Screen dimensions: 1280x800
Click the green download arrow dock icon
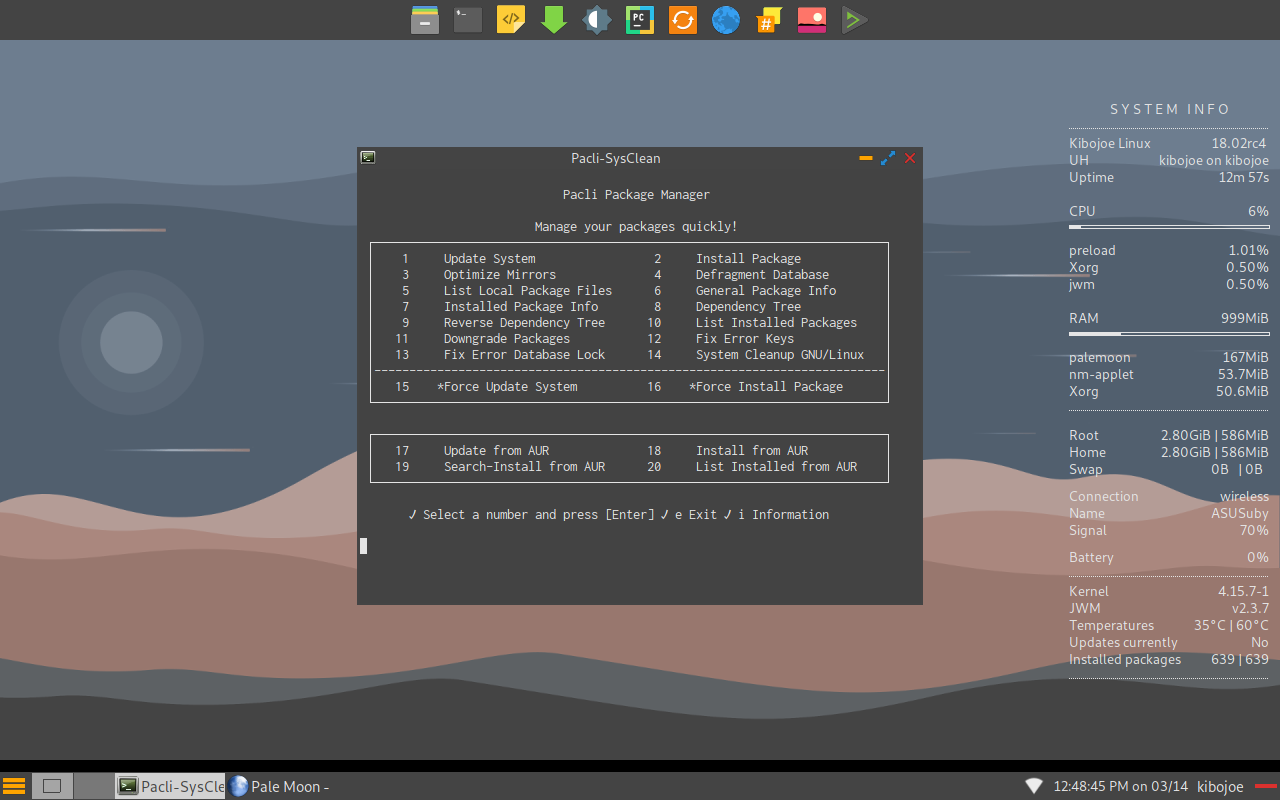point(554,20)
